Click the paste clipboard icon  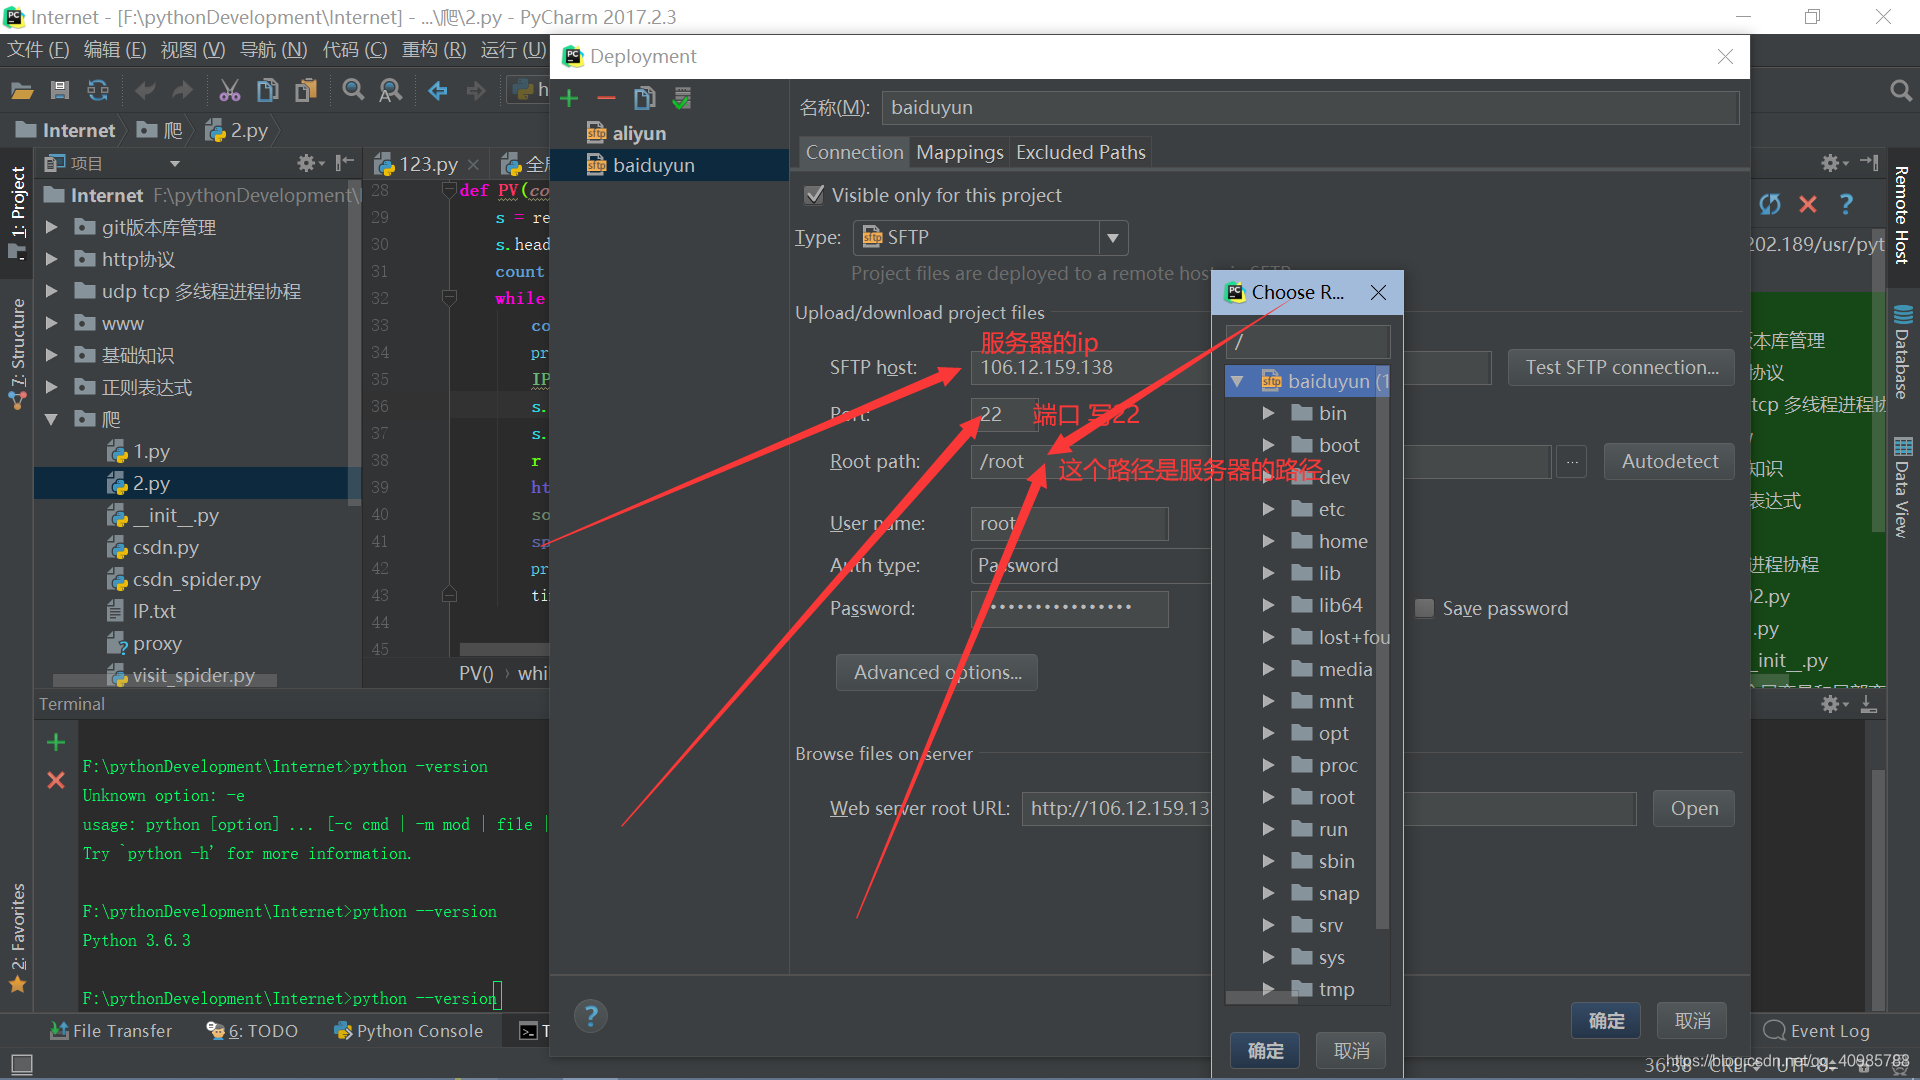coord(306,91)
